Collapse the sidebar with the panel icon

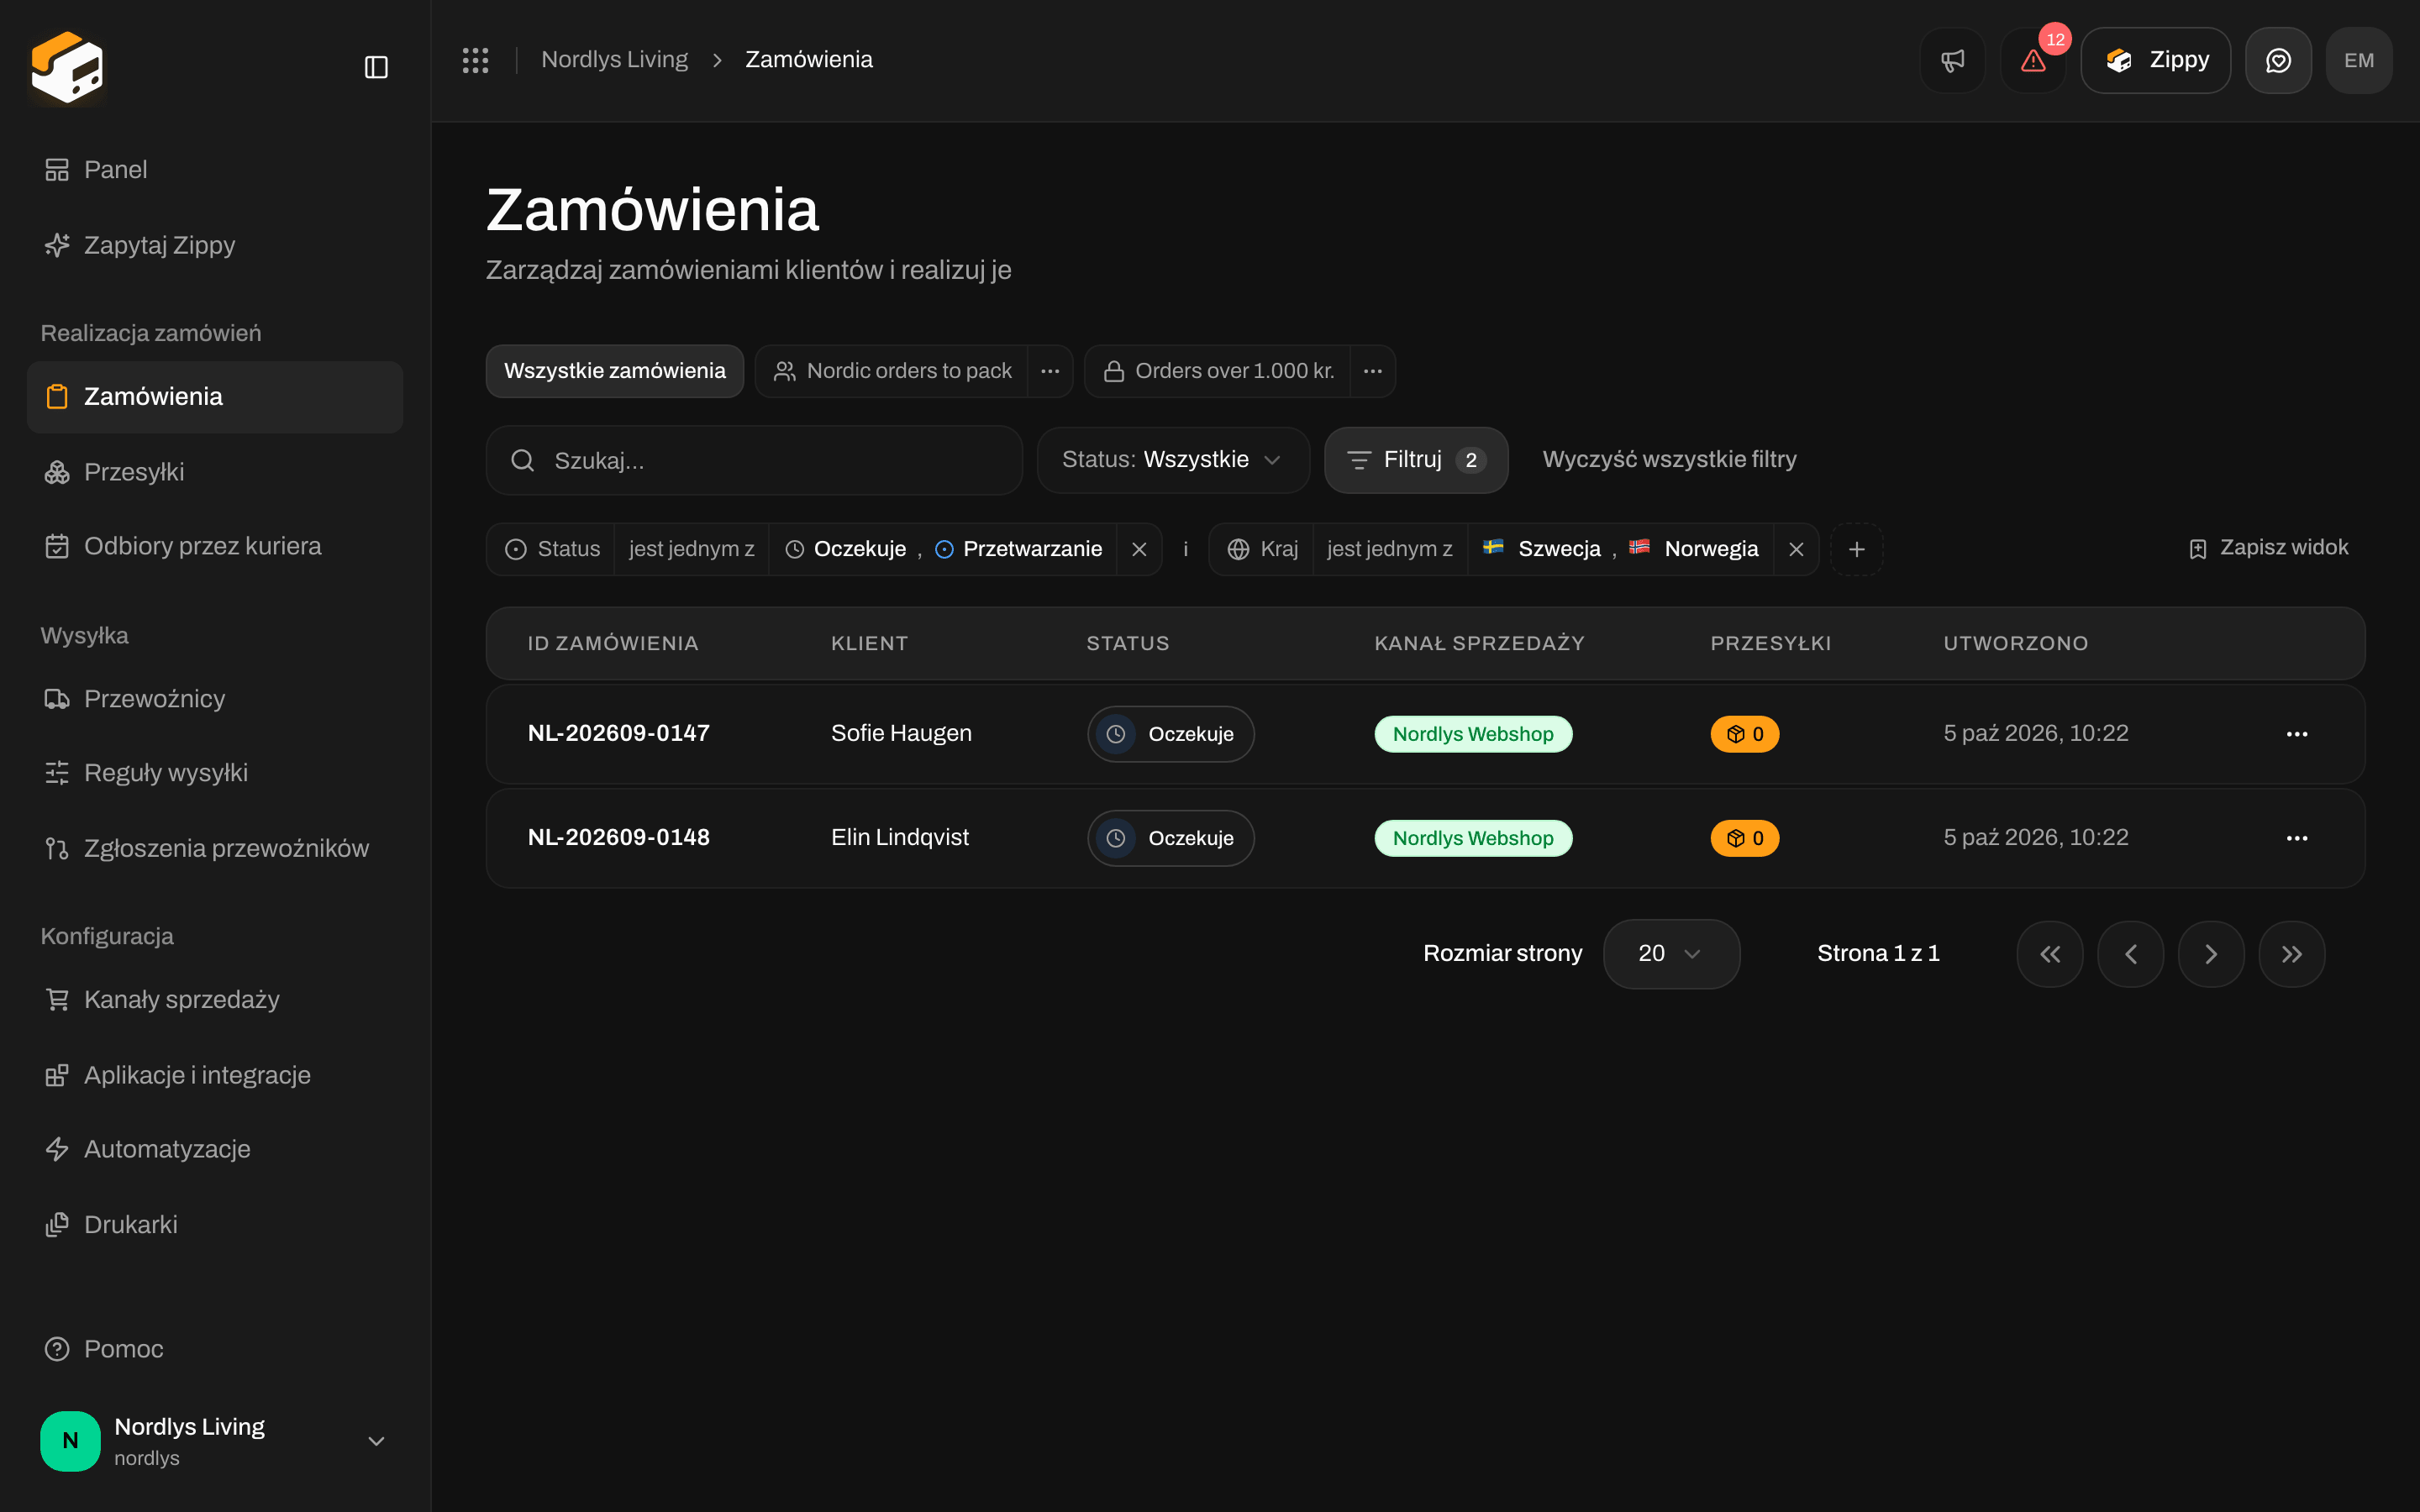[x=376, y=67]
